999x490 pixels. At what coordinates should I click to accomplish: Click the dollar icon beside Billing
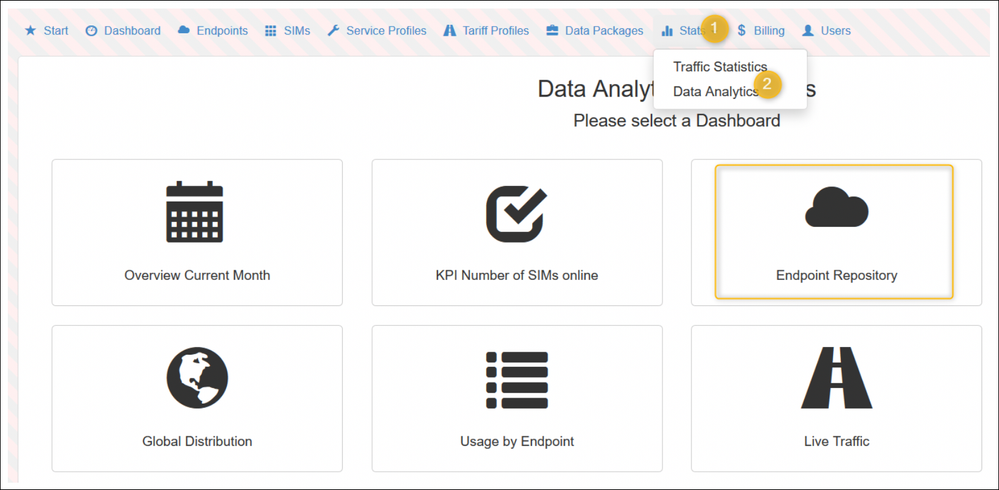tap(742, 31)
